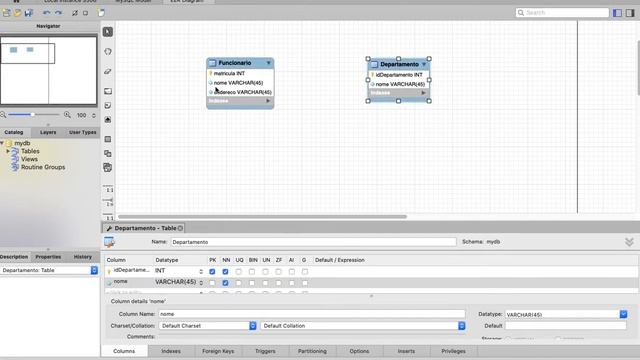
Task: Check PK for nome column
Action: click(x=212, y=282)
